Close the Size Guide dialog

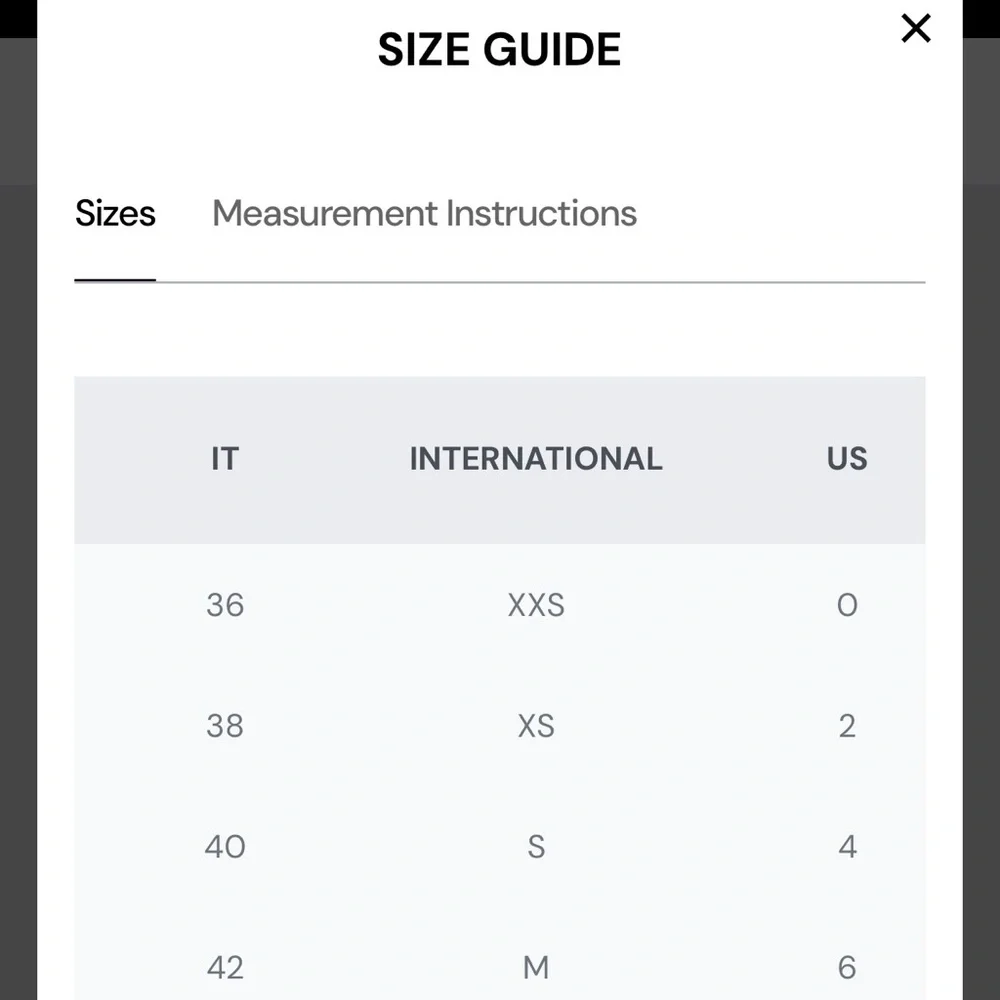point(915,29)
